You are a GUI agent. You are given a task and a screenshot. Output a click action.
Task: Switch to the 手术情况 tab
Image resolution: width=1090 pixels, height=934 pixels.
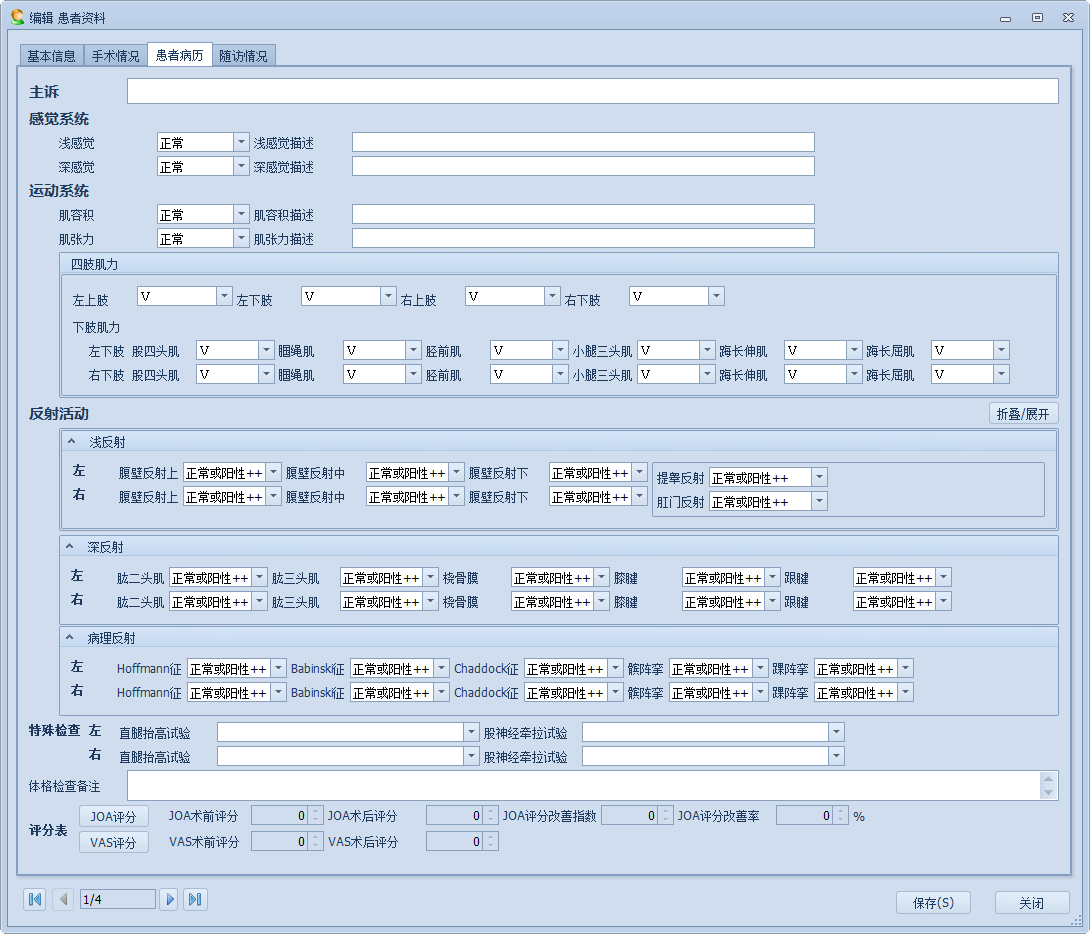point(115,56)
